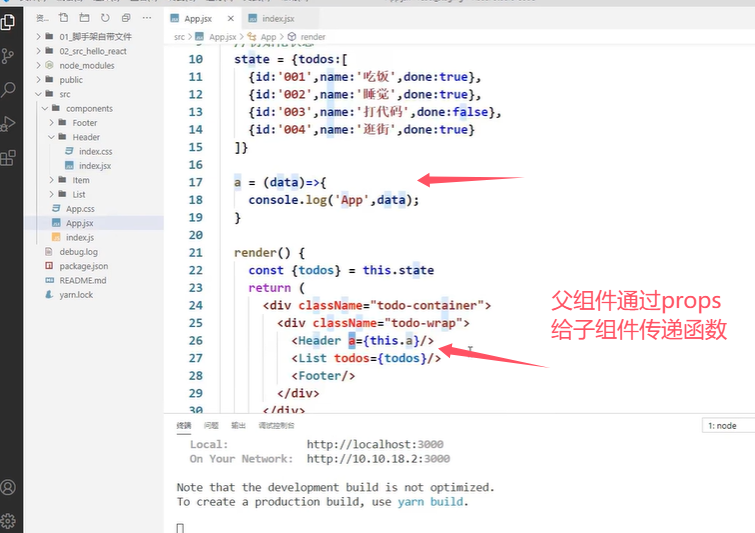
Task: Open debug.log file
Action: pos(78,252)
